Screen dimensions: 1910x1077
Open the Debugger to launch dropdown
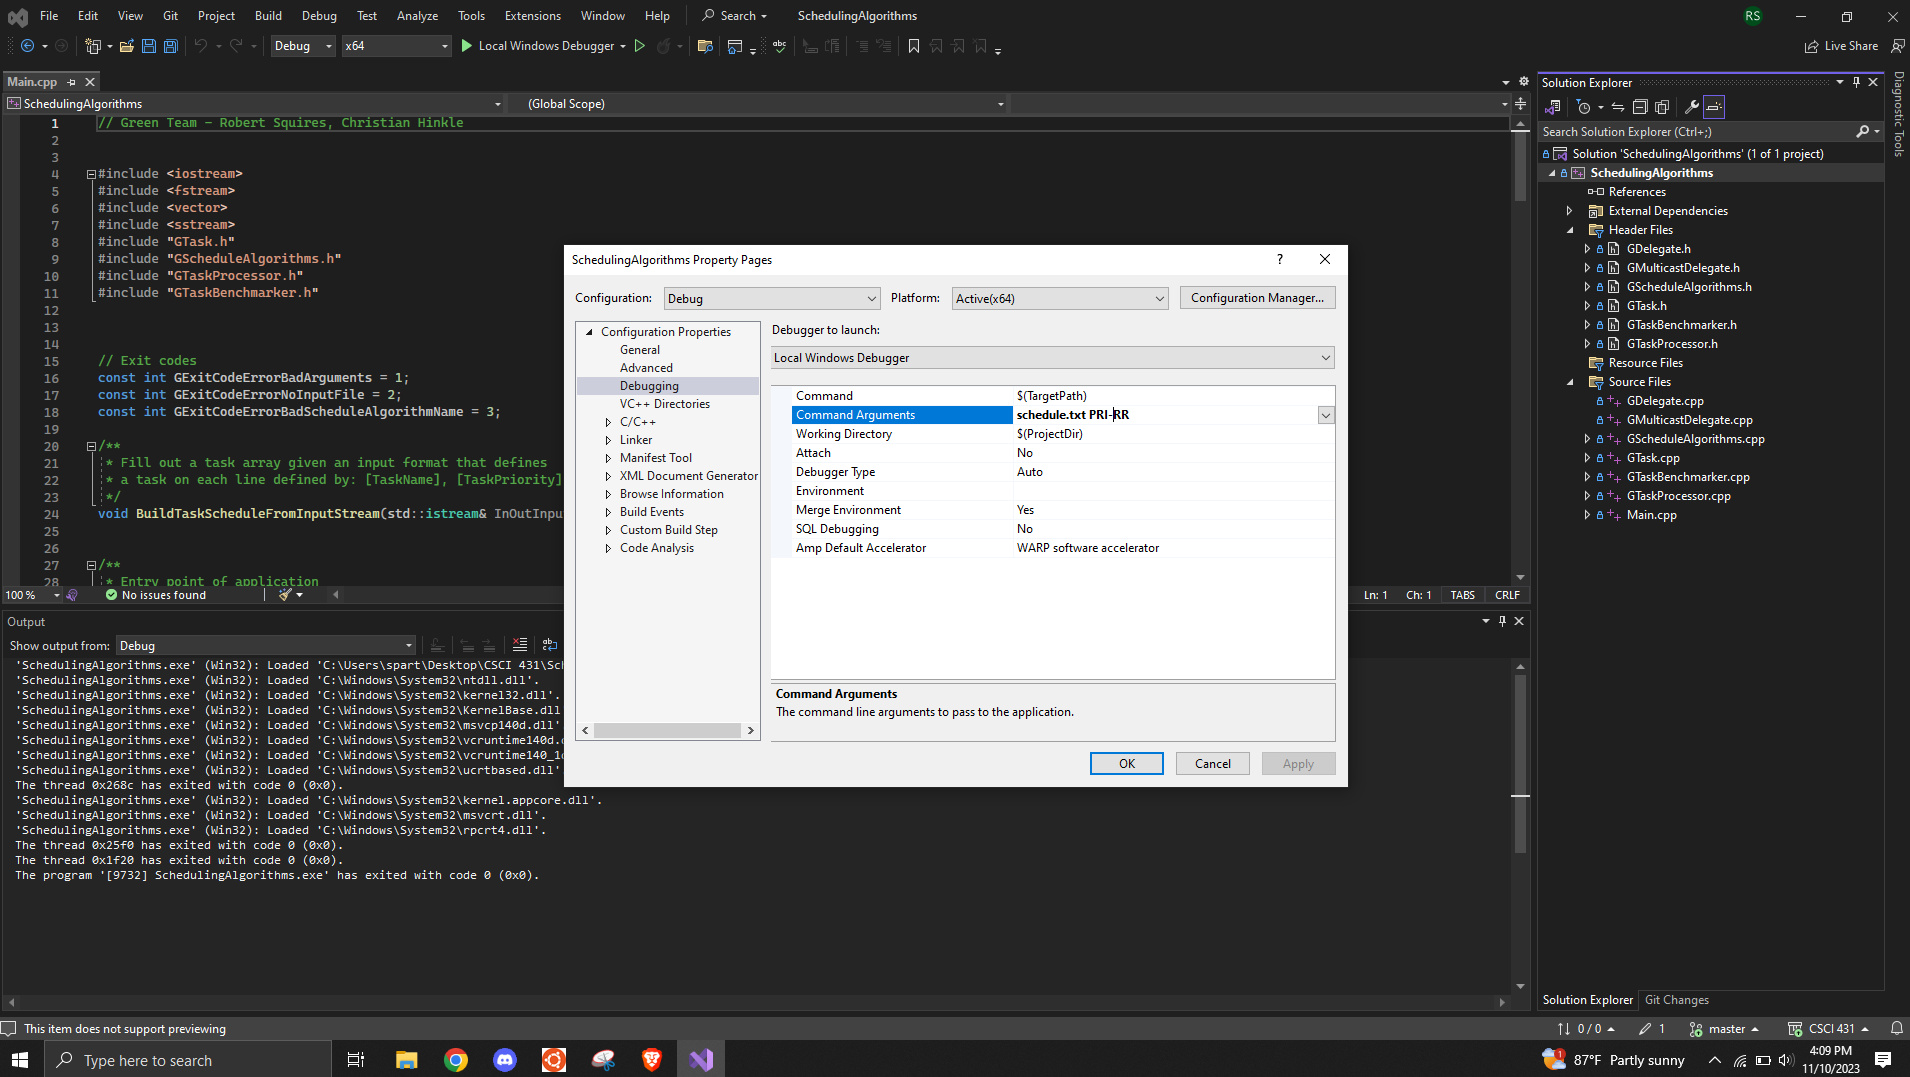pos(1053,358)
